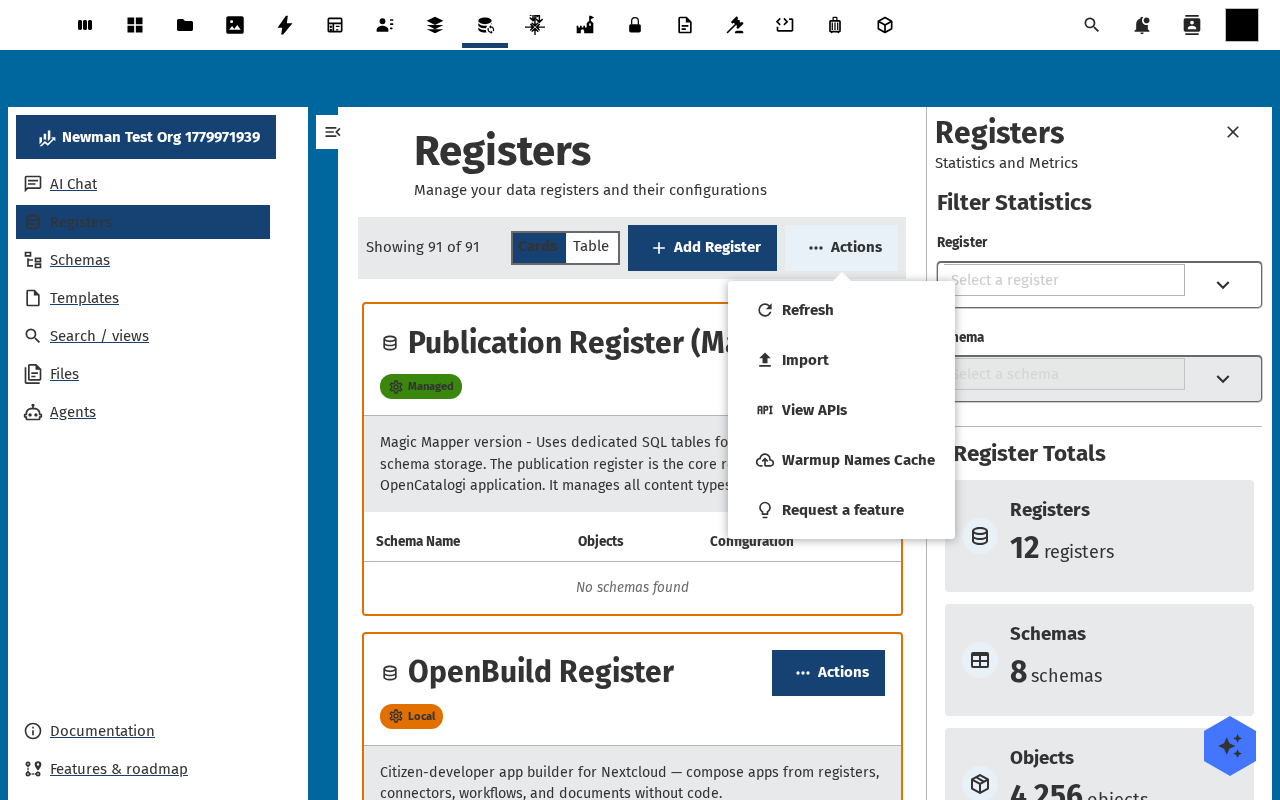The height and width of the screenshot is (800, 1280).
Task: Open the code brackets app icon
Action: [x=785, y=25]
